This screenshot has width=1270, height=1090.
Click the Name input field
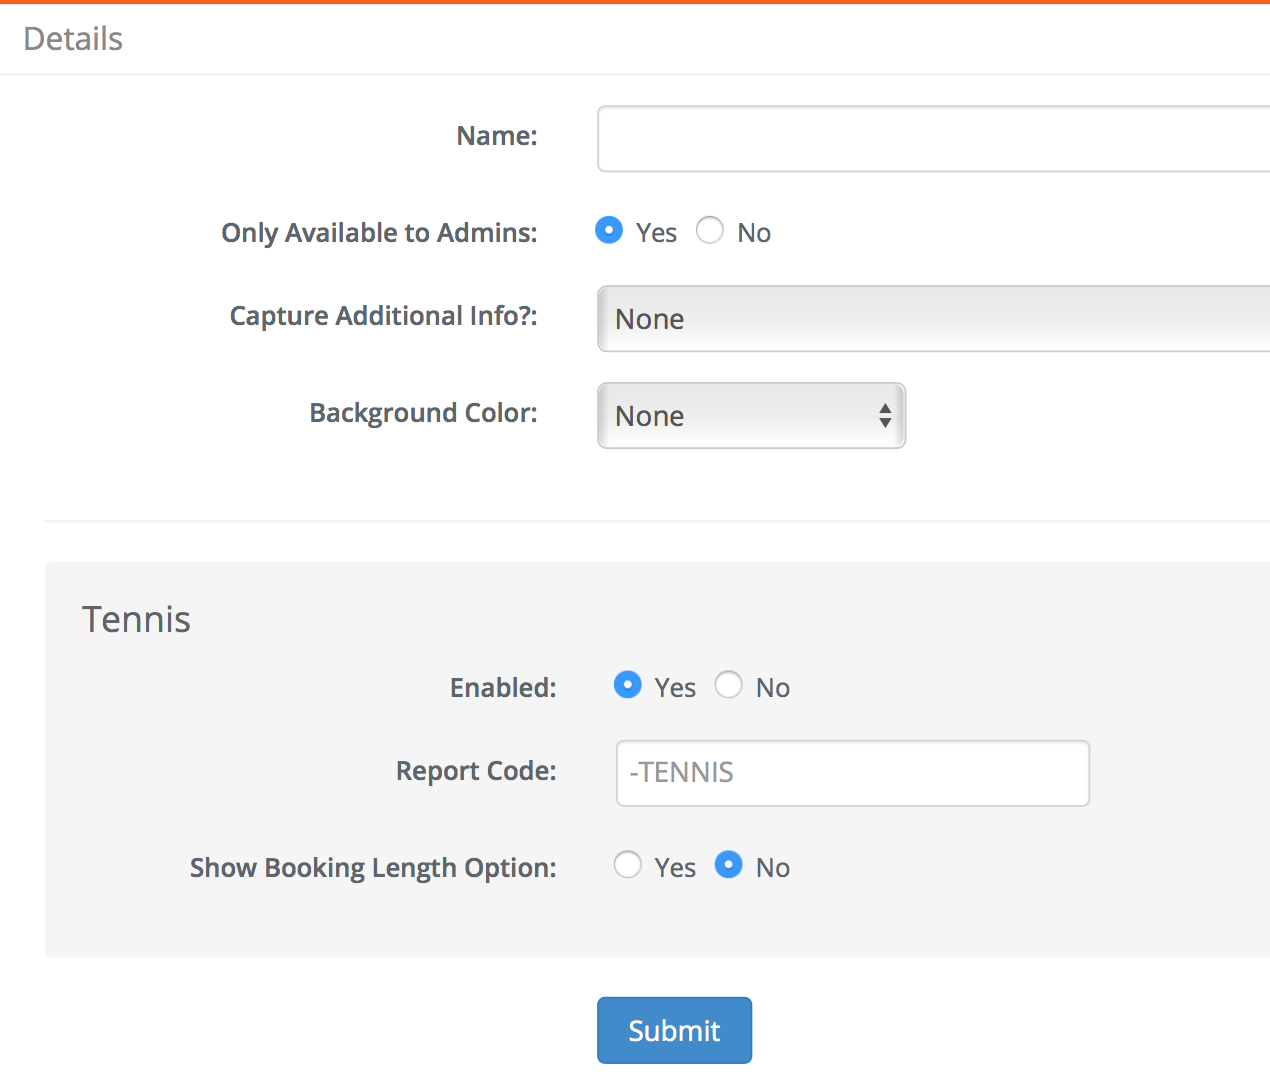pos(934,139)
